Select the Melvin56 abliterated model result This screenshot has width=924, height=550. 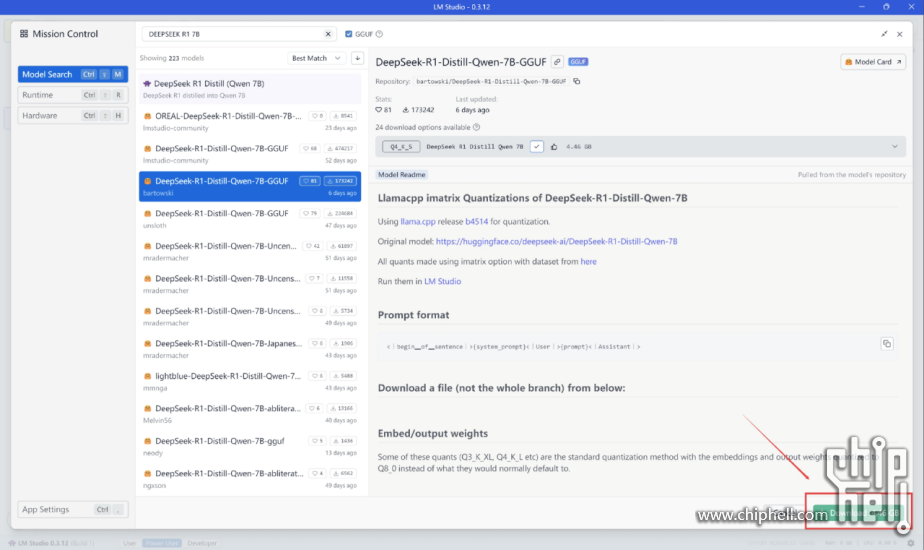tap(250, 414)
